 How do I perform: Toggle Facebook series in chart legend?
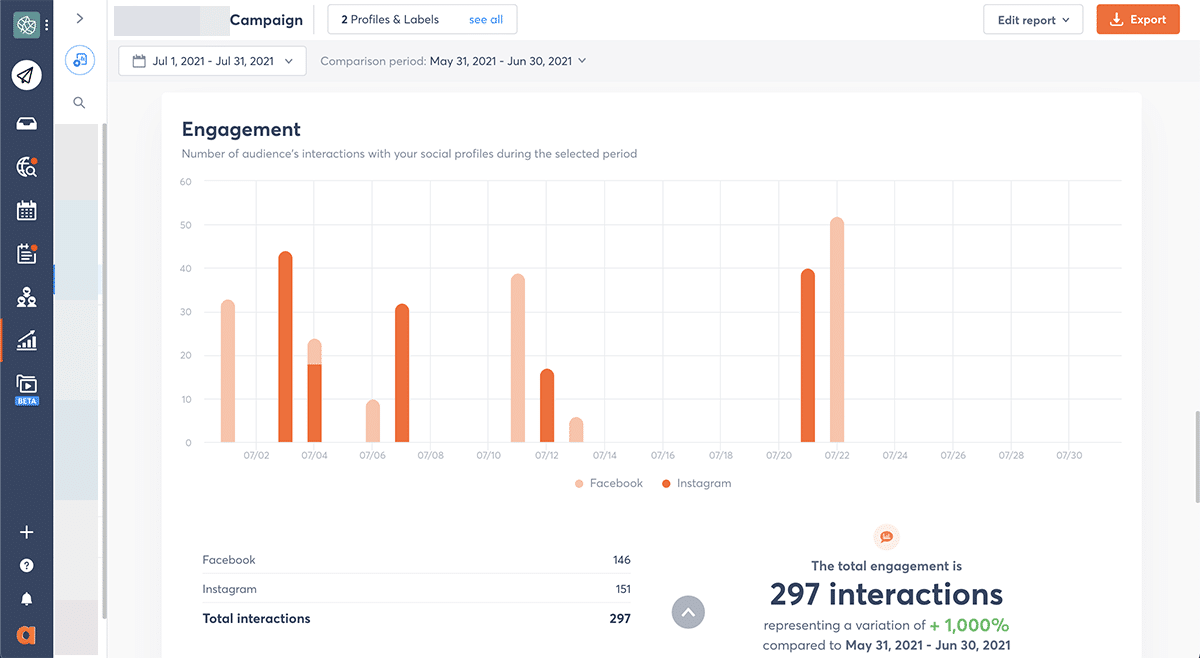608,483
